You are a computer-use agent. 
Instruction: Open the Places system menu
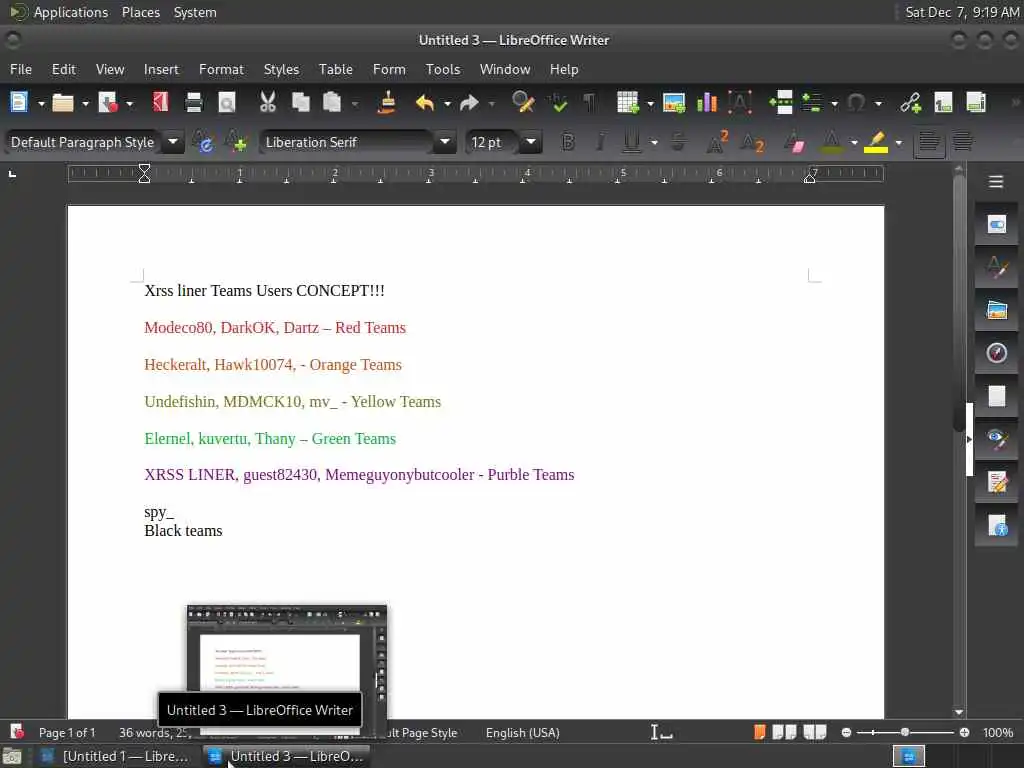(x=140, y=12)
